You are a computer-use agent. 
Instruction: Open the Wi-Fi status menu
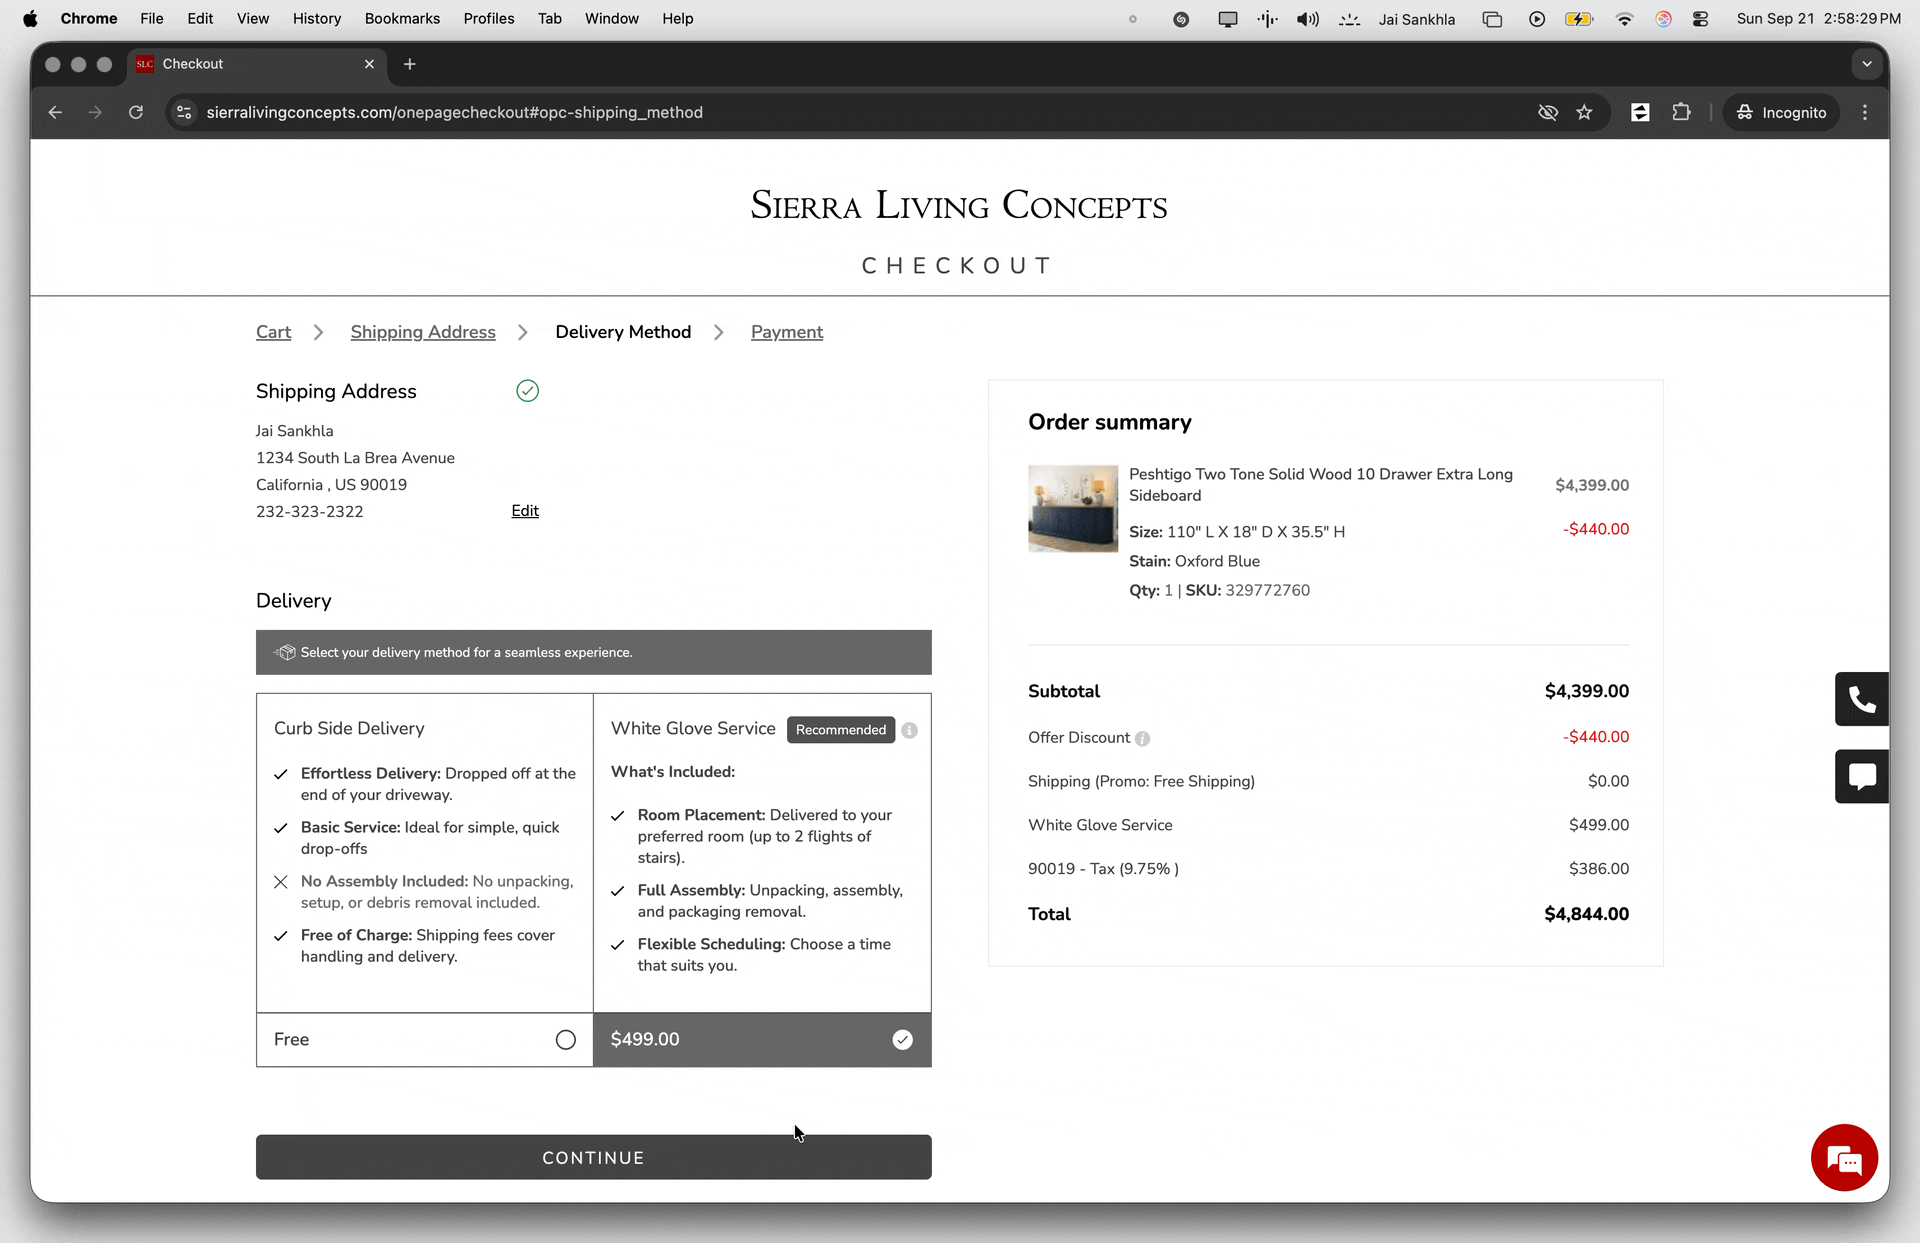point(1624,19)
